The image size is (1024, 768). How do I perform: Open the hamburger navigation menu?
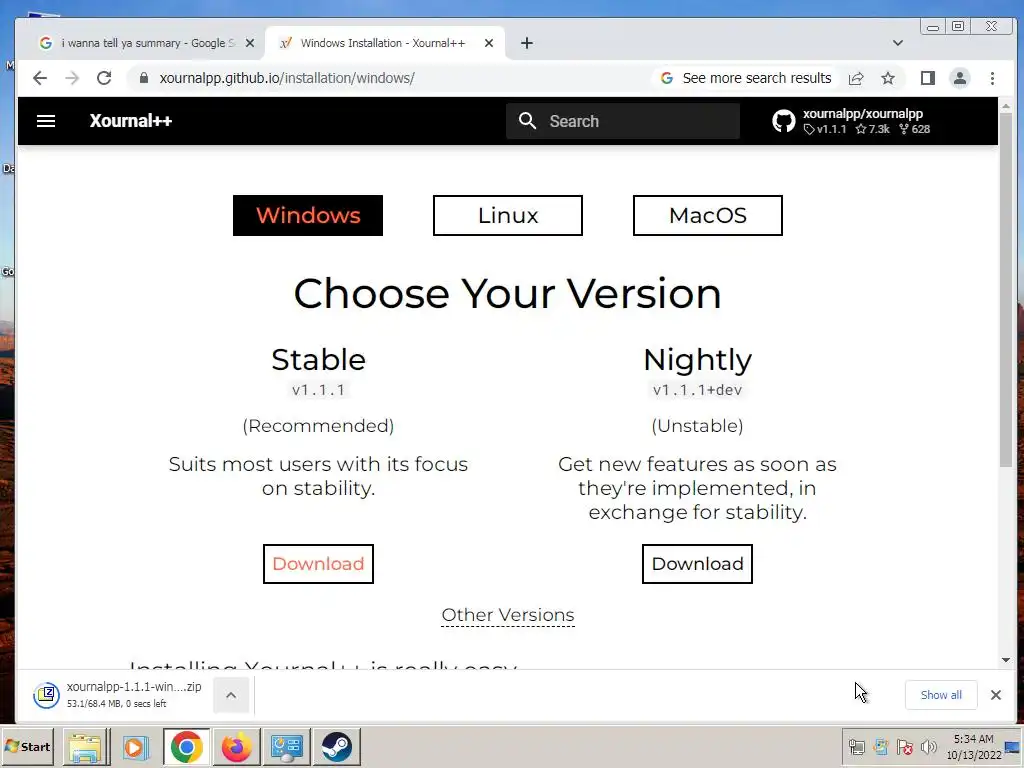[46, 121]
